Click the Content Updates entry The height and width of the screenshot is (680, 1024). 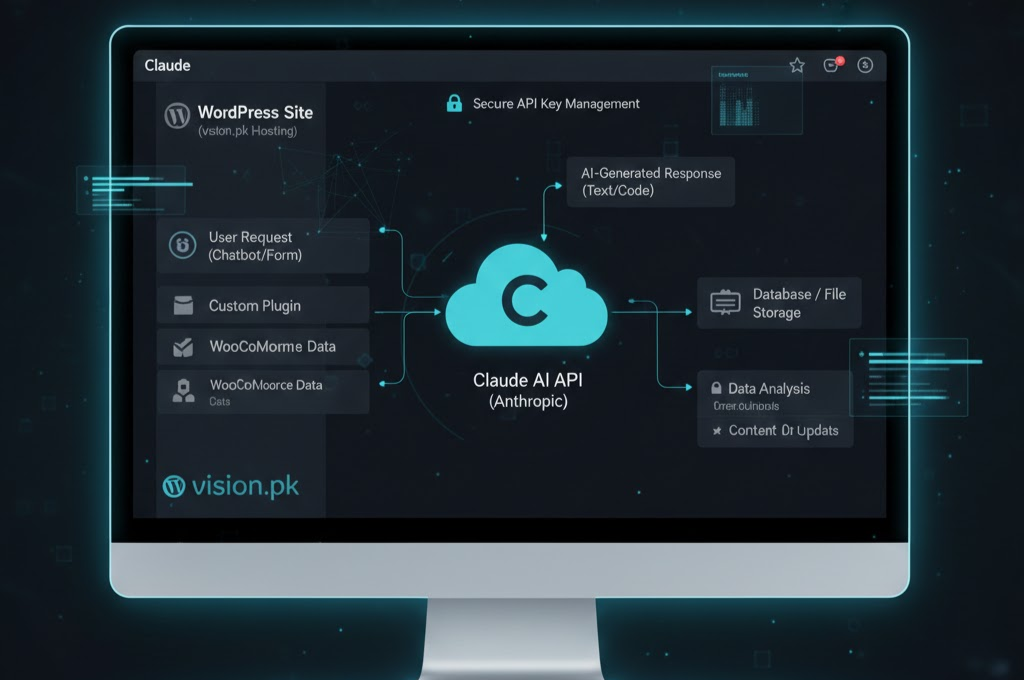(776, 430)
